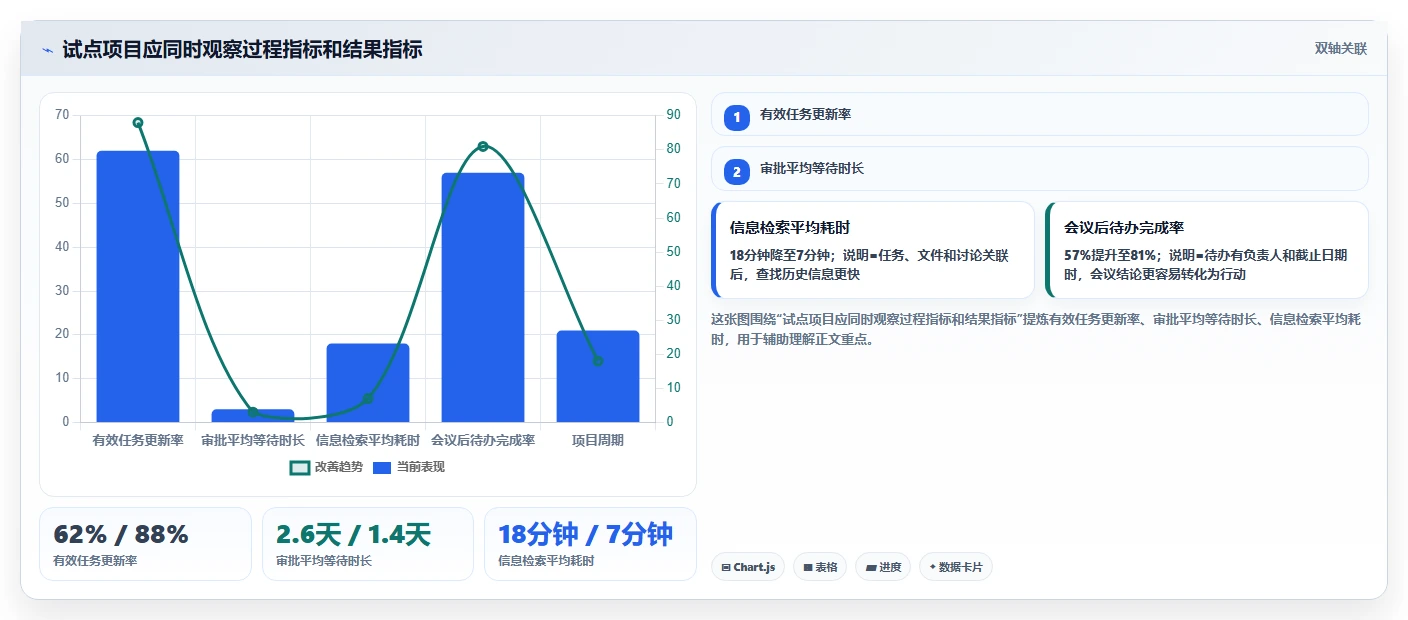This screenshot has height=620, width=1408.
Task: Click the 信息检索平均耗时 axis label
Action: point(368,440)
